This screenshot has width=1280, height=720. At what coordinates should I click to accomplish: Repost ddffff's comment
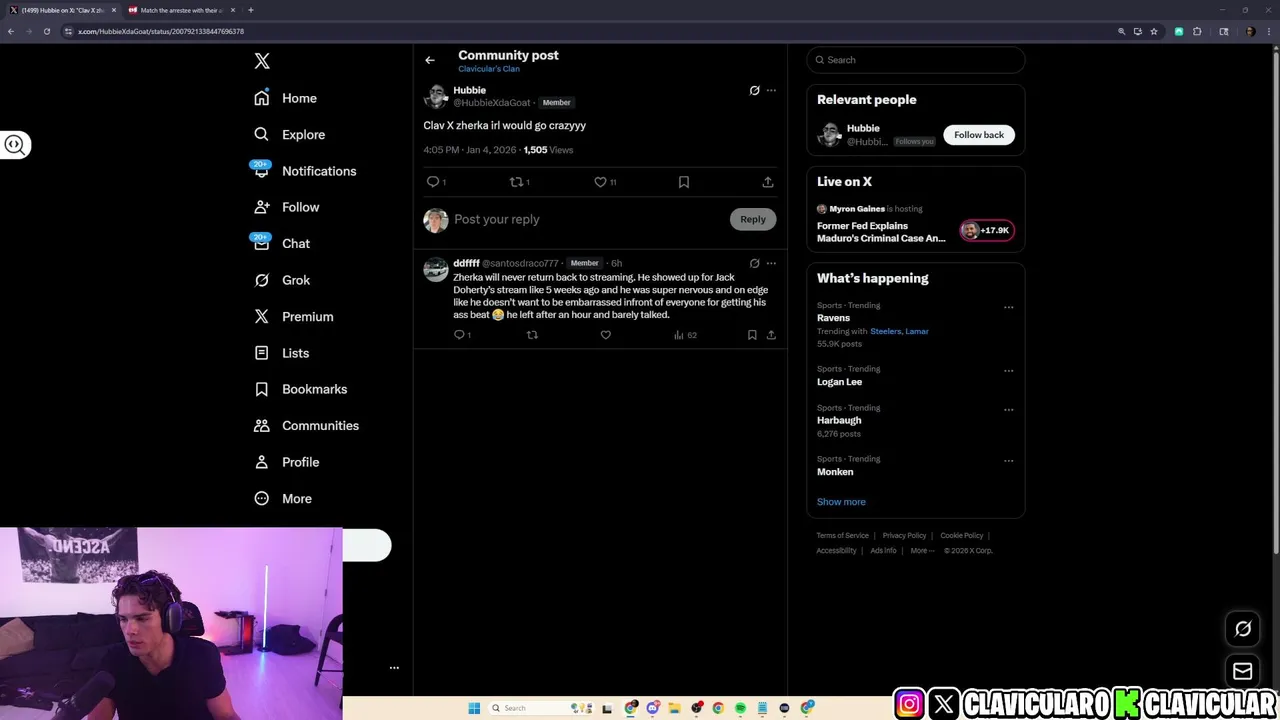[x=532, y=335]
